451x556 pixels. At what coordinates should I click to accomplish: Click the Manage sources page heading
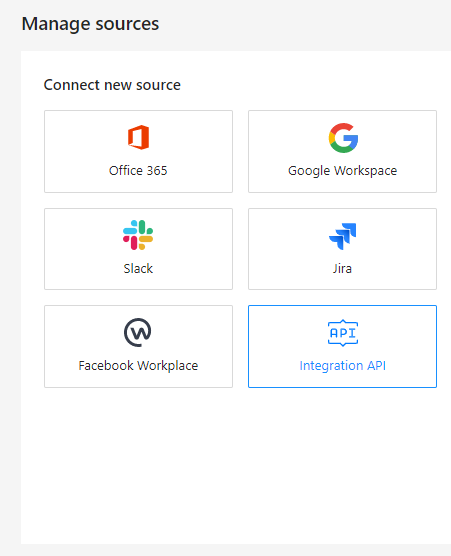pos(90,24)
